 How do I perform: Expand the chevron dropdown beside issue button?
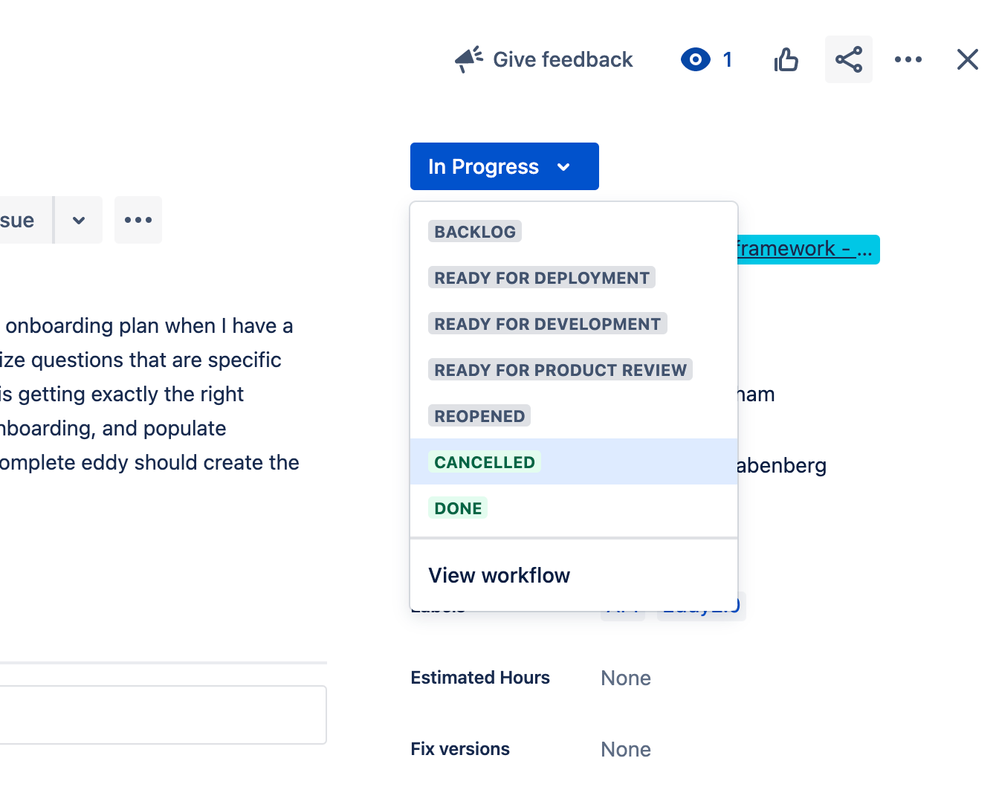pyautogui.click(x=79, y=221)
